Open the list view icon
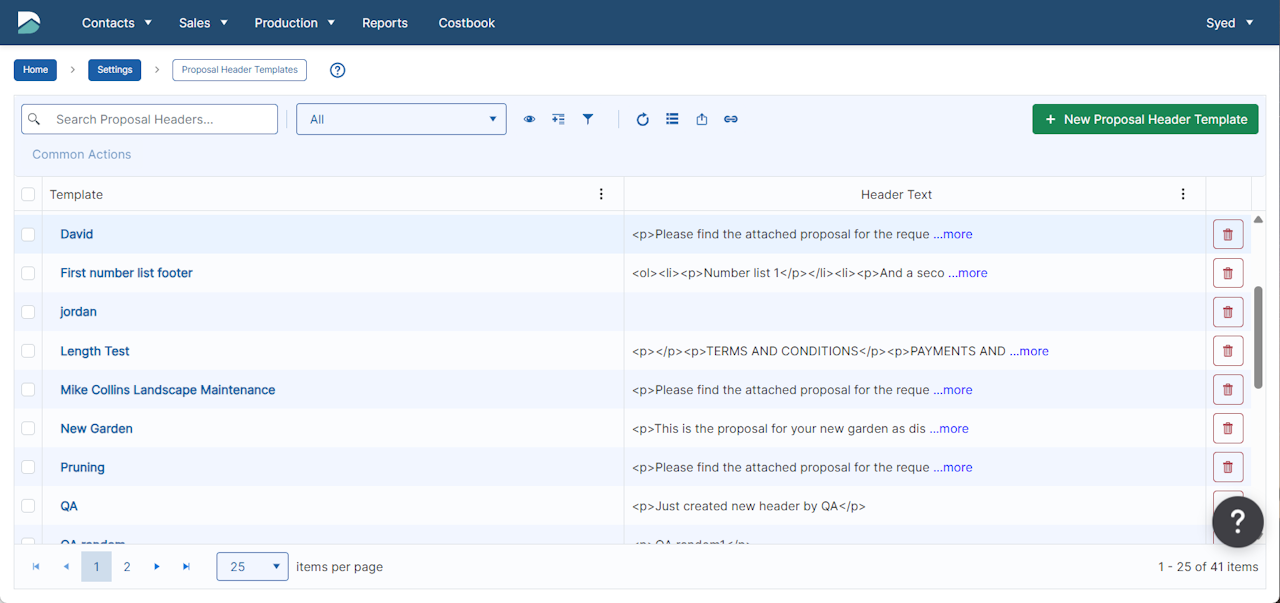This screenshot has width=1280, height=603. [x=672, y=119]
